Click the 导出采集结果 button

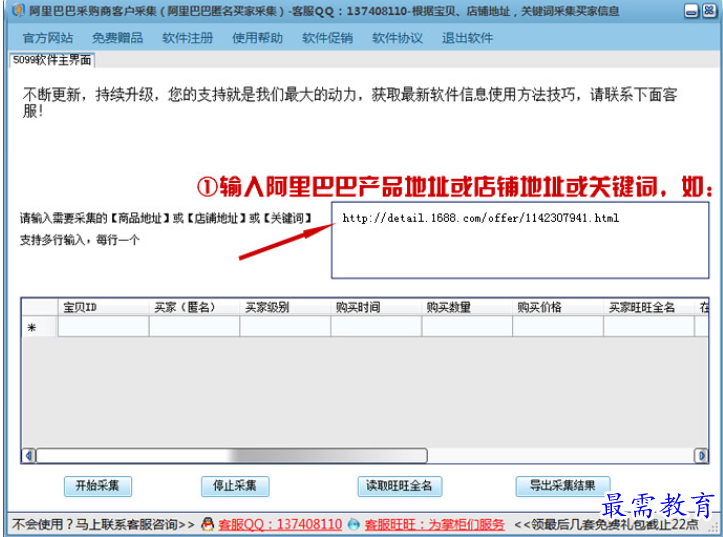(x=563, y=486)
